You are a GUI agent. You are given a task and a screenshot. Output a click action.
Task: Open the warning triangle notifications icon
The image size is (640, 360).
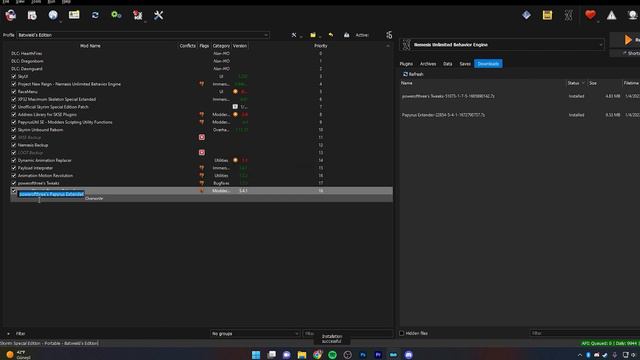611,16
